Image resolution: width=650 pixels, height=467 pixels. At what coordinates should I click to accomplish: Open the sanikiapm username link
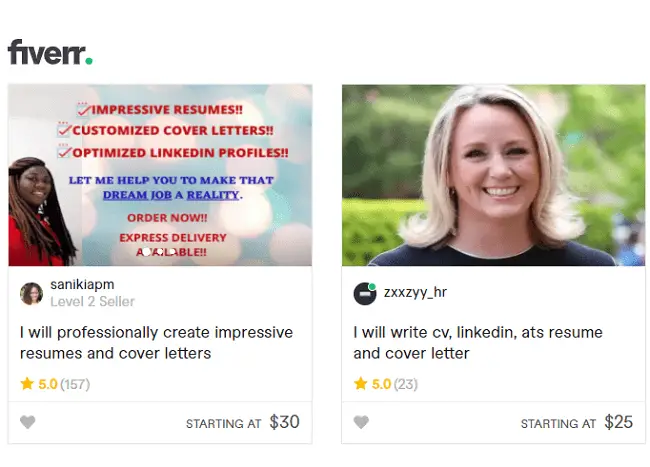tap(82, 285)
